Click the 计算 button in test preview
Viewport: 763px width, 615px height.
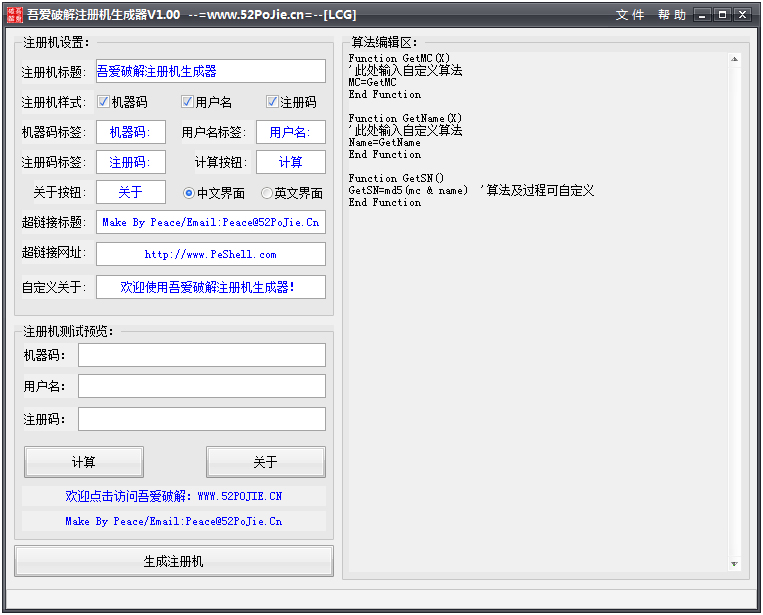click(84, 462)
